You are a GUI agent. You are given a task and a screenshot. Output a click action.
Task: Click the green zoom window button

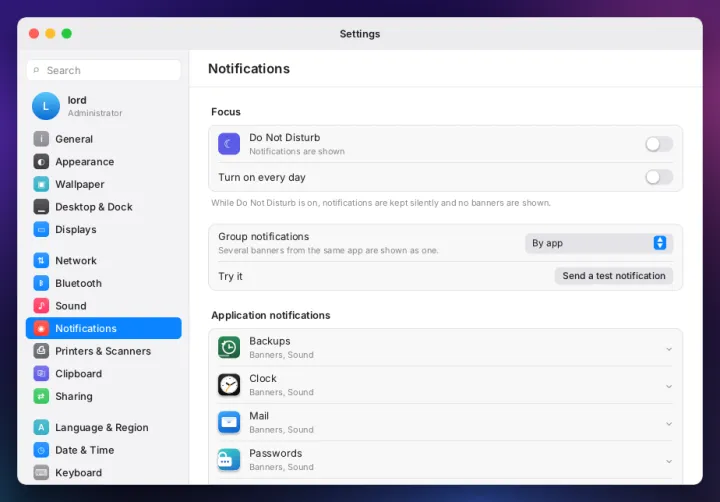point(67,34)
